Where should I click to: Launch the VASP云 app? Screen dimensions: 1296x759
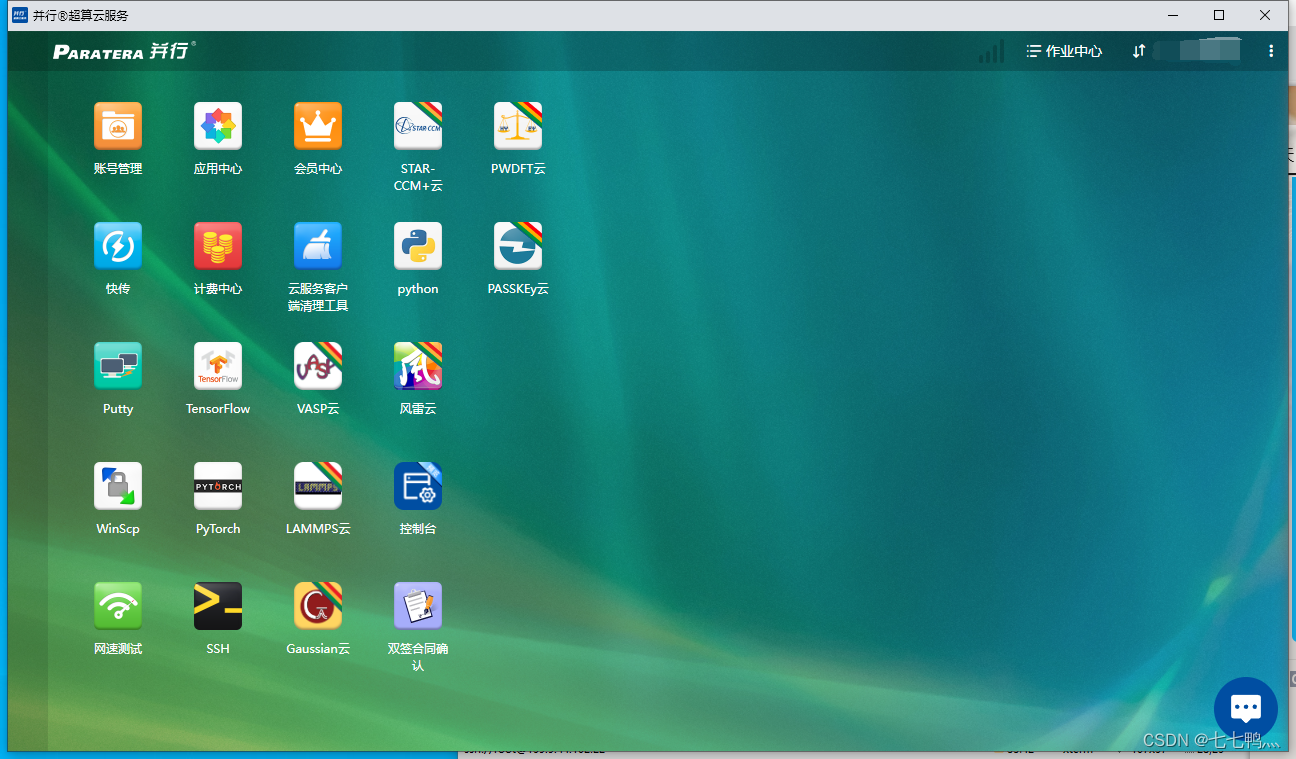click(x=318, y=366)
